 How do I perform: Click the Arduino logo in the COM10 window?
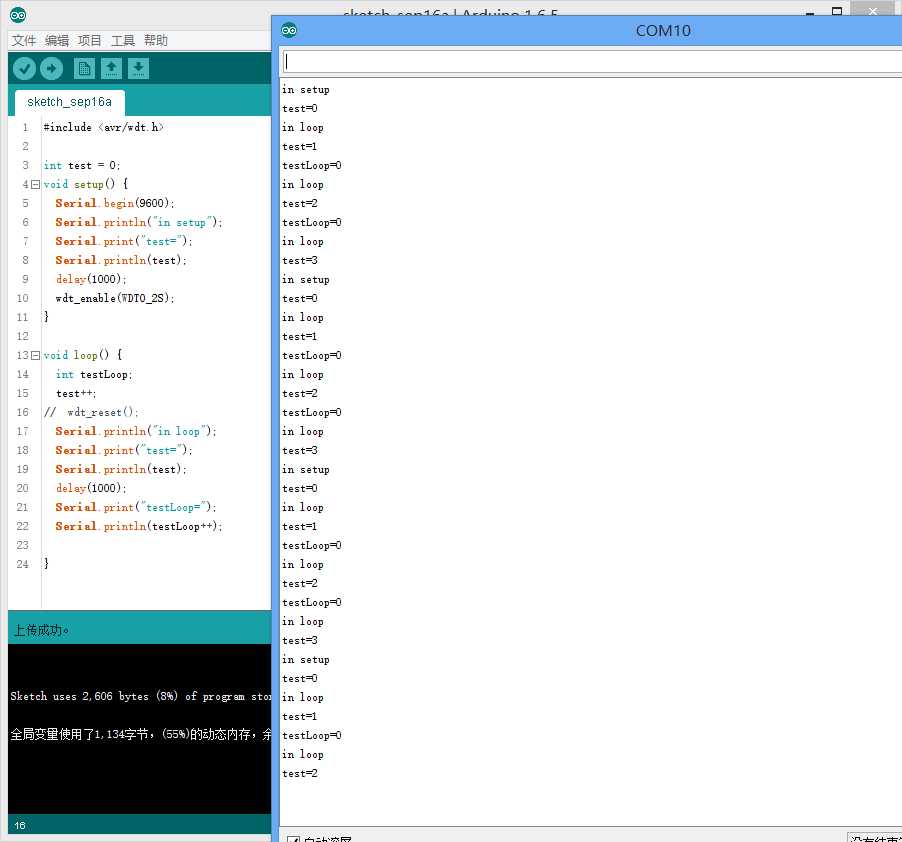click(x=289, y=30)
